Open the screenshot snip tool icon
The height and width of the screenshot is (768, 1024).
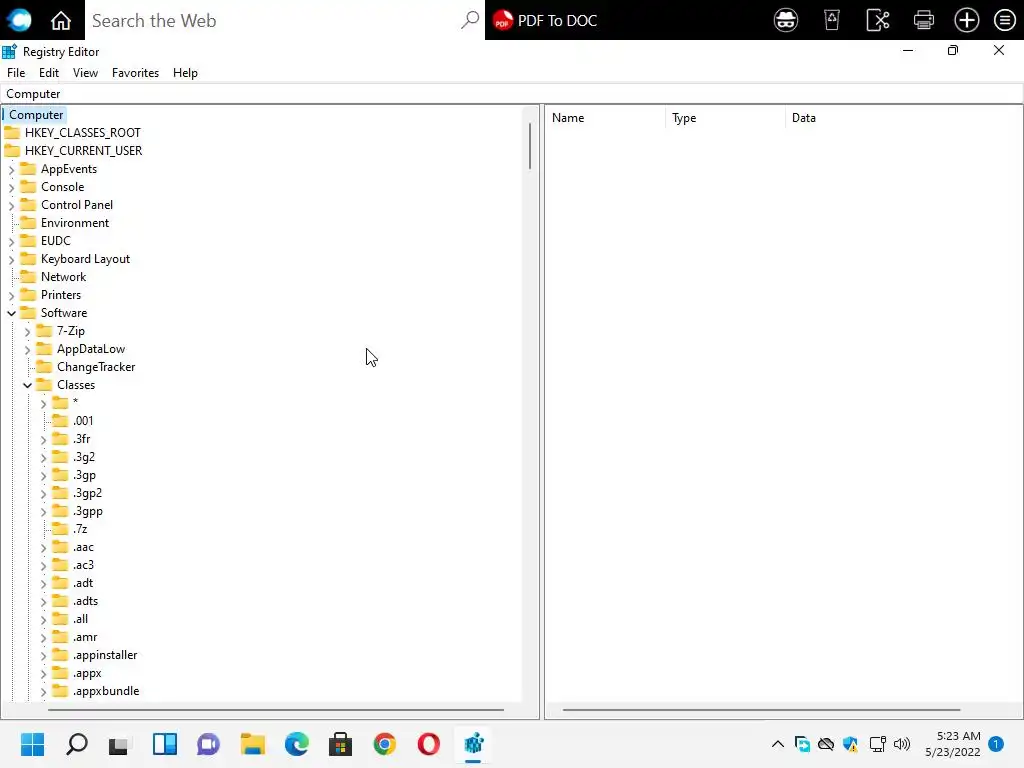point(878,20)
